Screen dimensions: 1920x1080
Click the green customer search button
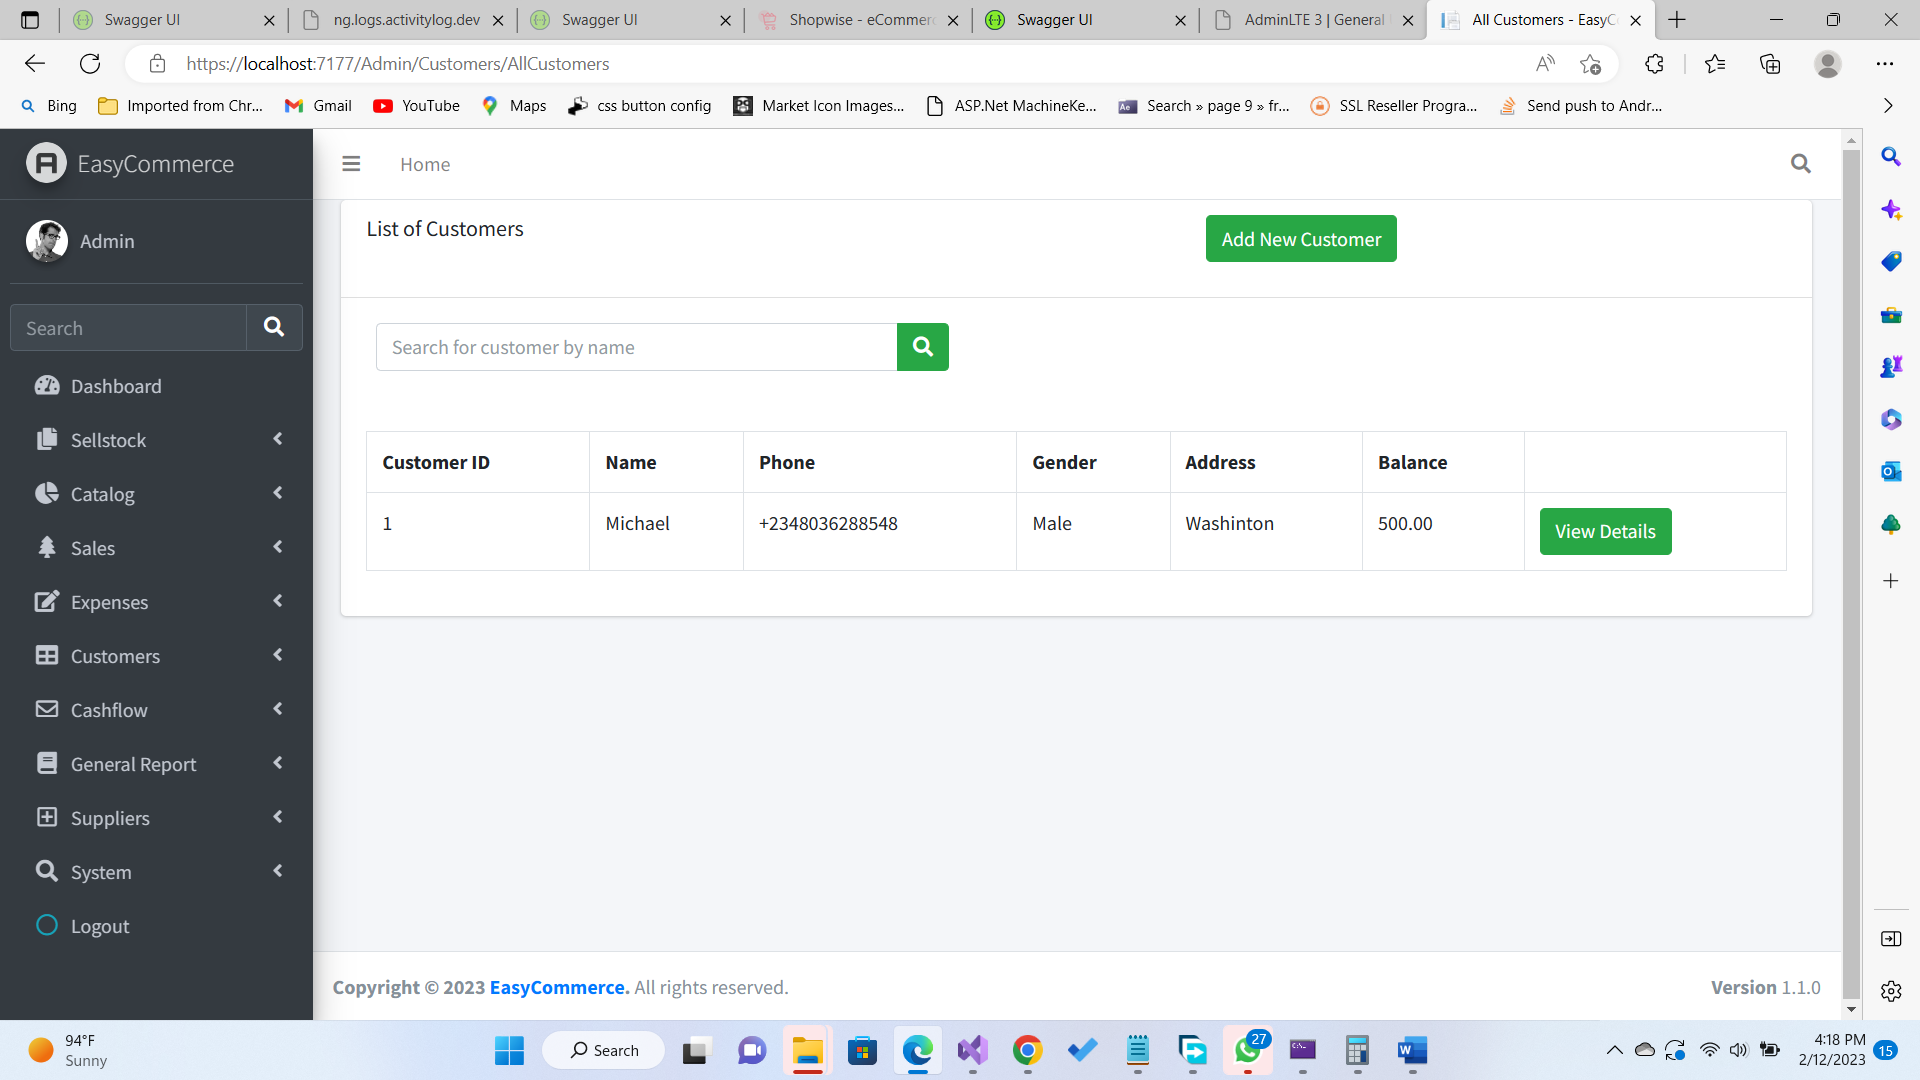point(922,347)
